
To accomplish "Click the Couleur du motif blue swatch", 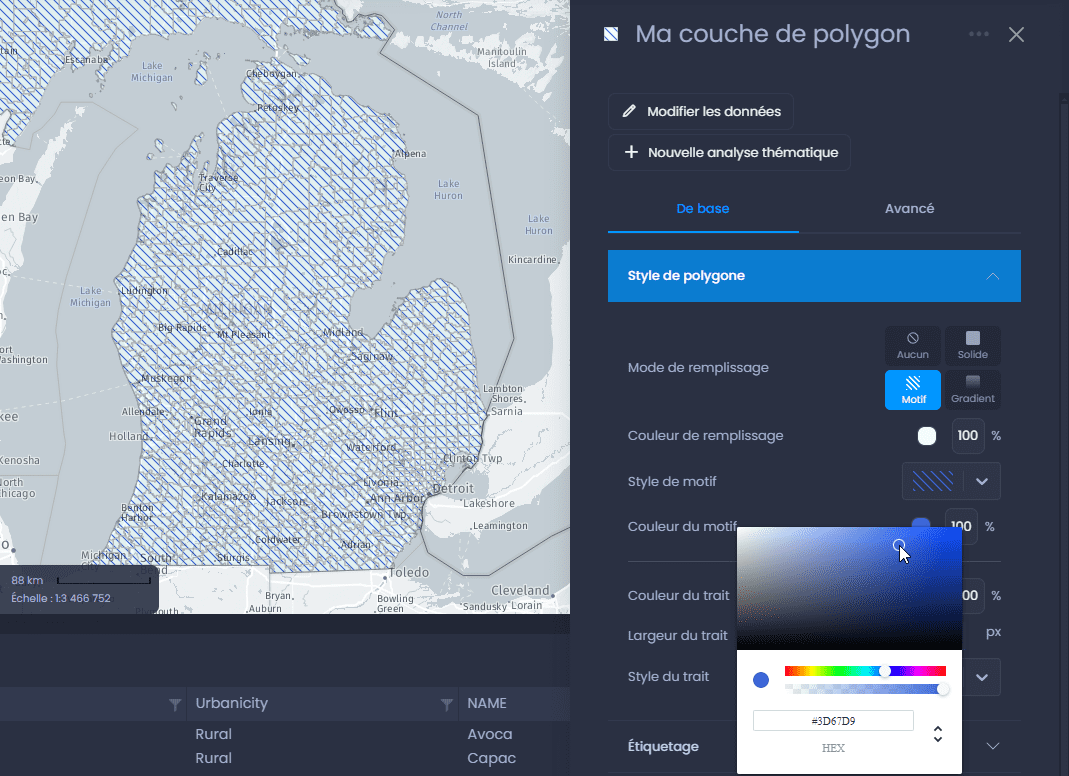I will click(920, 522).
